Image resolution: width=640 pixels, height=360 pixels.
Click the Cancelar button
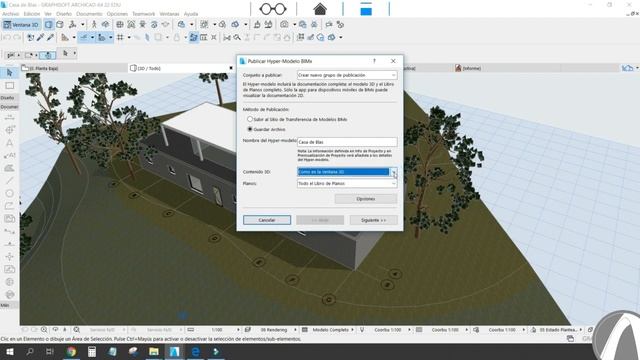coord(267,220)
